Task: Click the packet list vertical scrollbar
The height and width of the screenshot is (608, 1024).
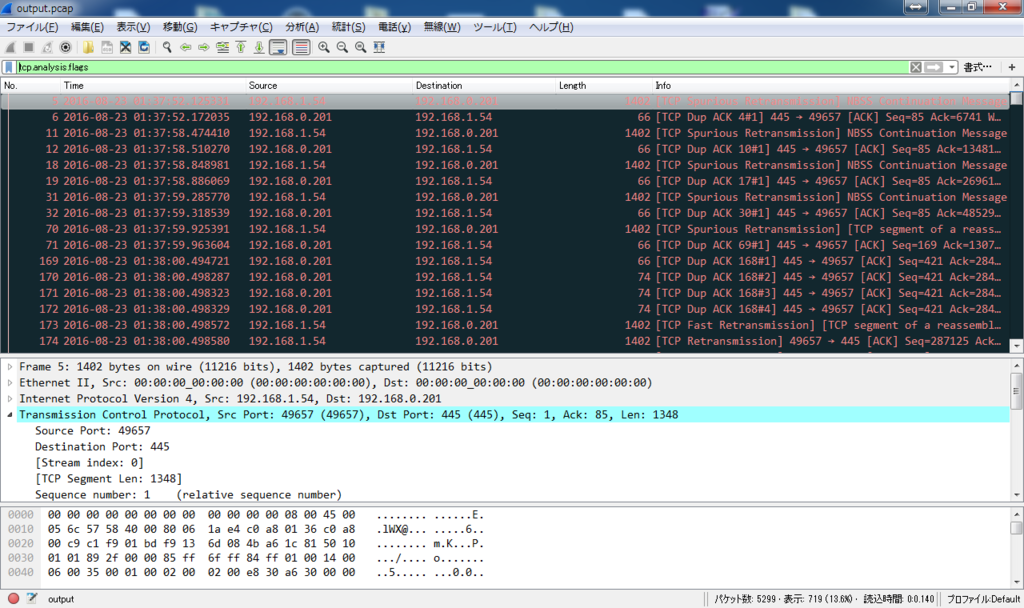Action: click(x=1017, y=216)
